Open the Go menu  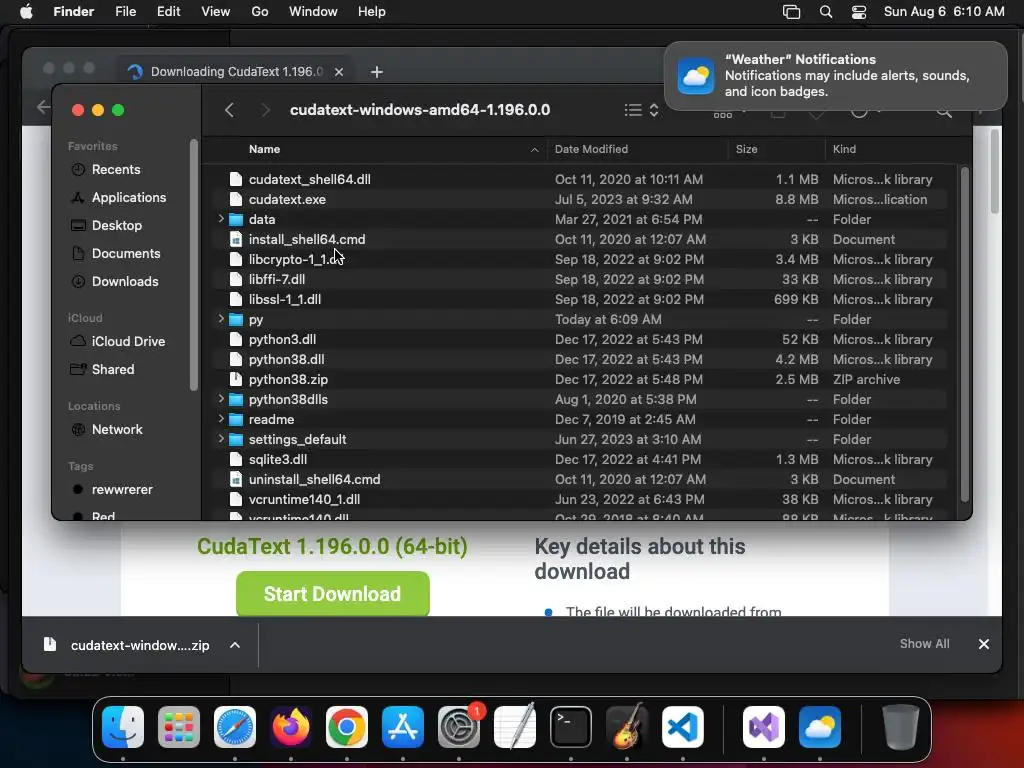coord(260,12)
